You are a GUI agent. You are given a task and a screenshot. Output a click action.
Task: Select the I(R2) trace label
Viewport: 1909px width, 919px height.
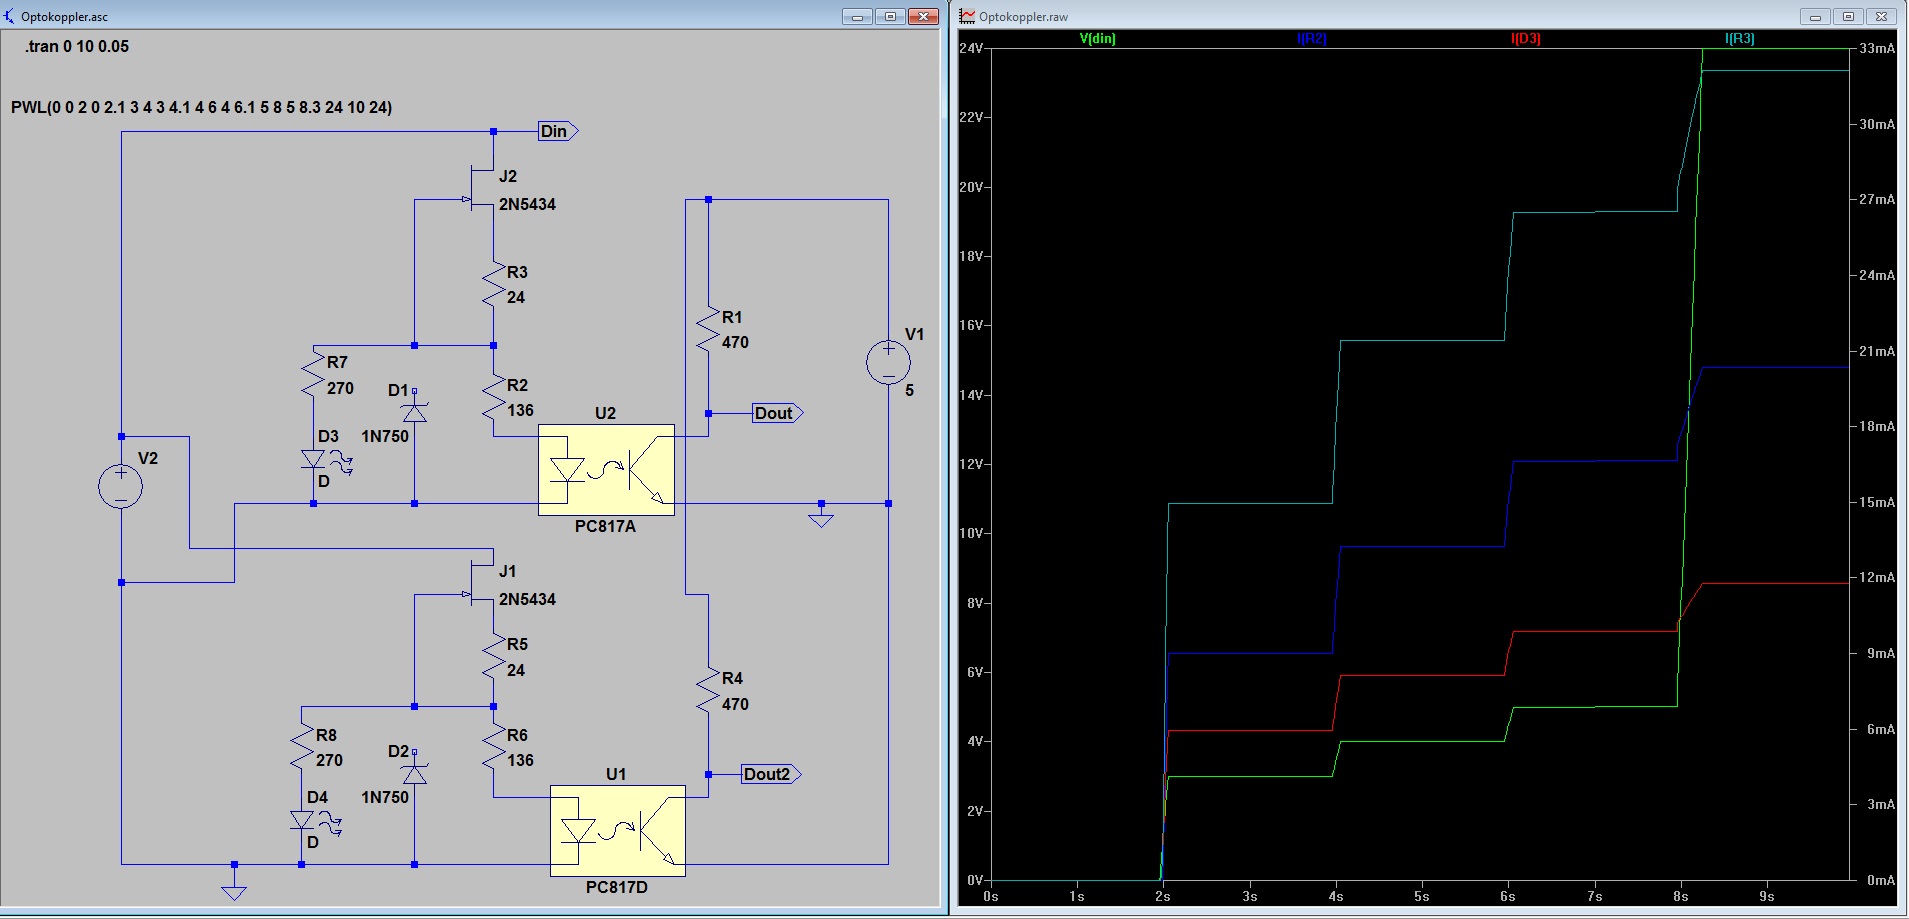[x=1311, y=39]
